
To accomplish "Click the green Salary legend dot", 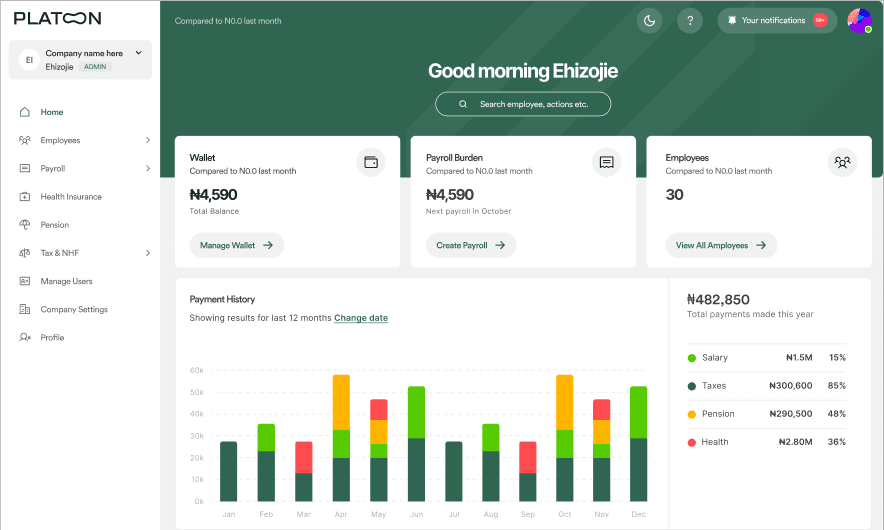I will pos(692,358).
